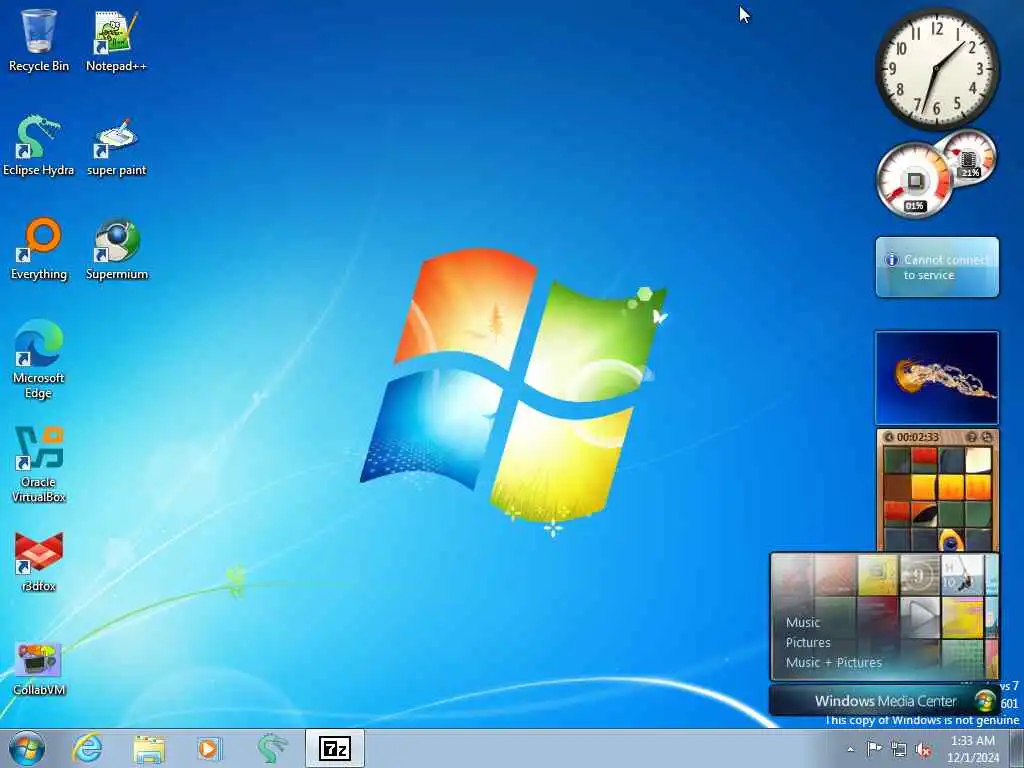The image size is (1024, 768).
Task: Click the 'Cannot connect to service' gadget
Action: 937,267
